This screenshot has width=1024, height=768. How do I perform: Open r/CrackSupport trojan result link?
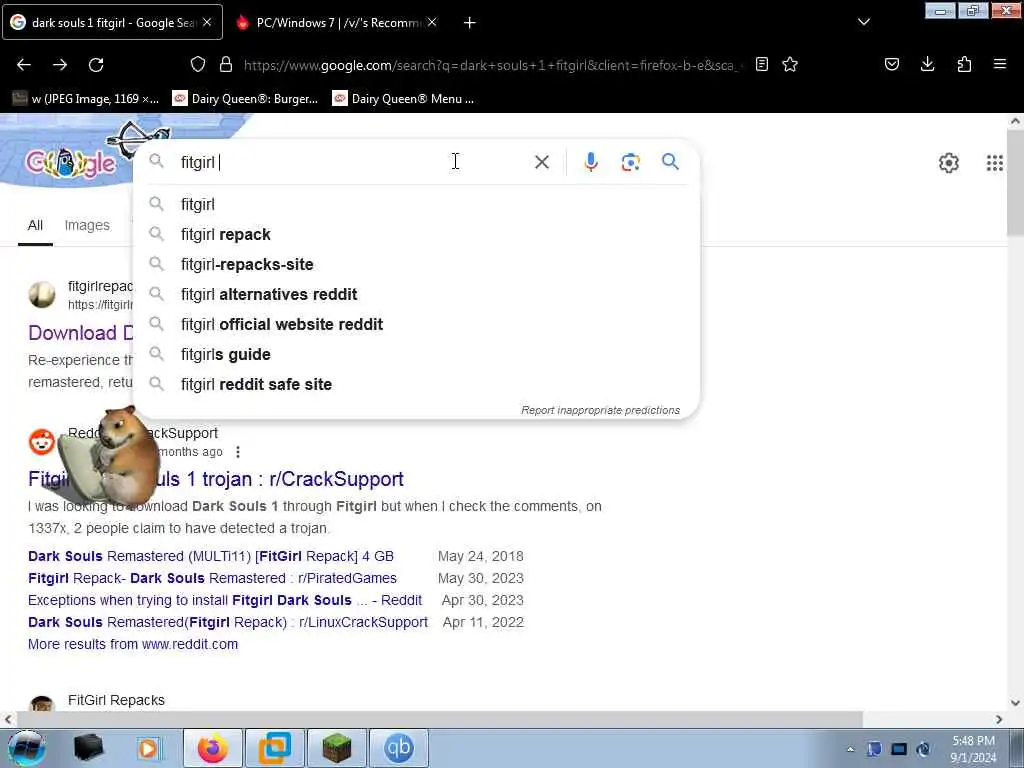(x=216, y=479)
